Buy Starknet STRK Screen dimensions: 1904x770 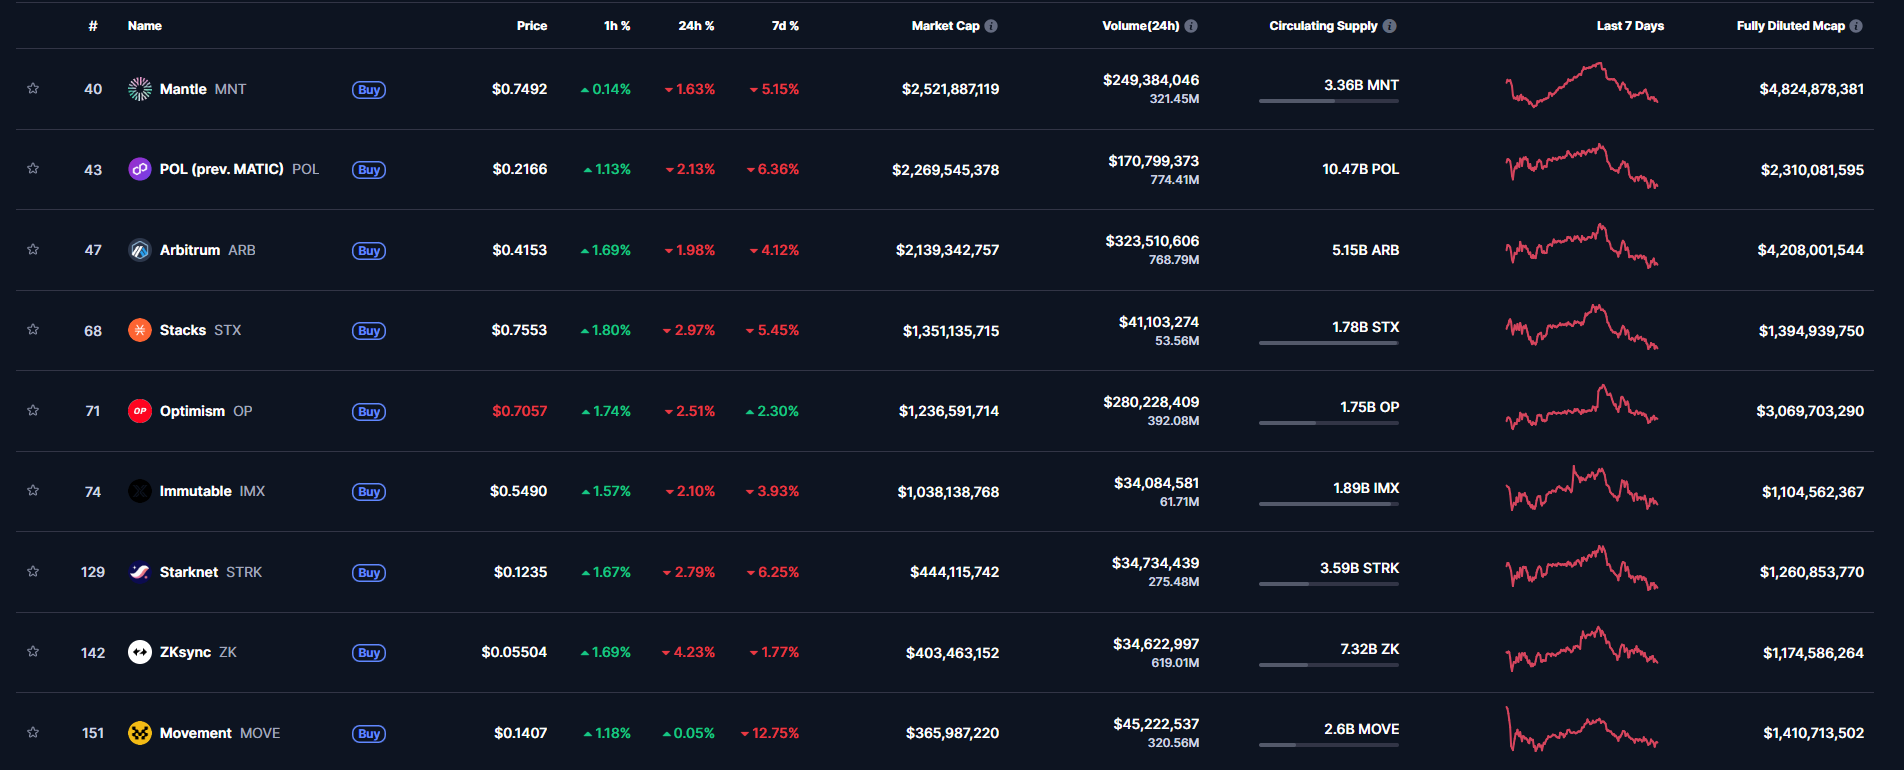[x=369, y=573]
